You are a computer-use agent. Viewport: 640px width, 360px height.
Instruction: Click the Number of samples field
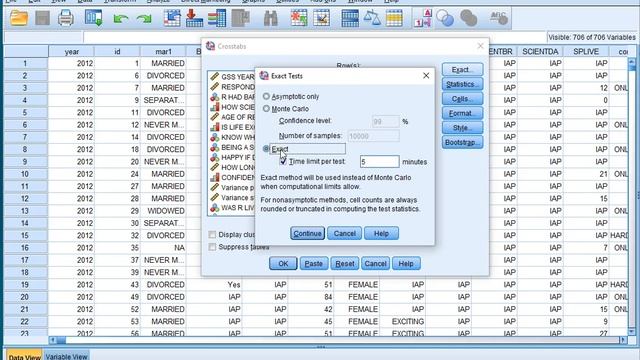373,136
